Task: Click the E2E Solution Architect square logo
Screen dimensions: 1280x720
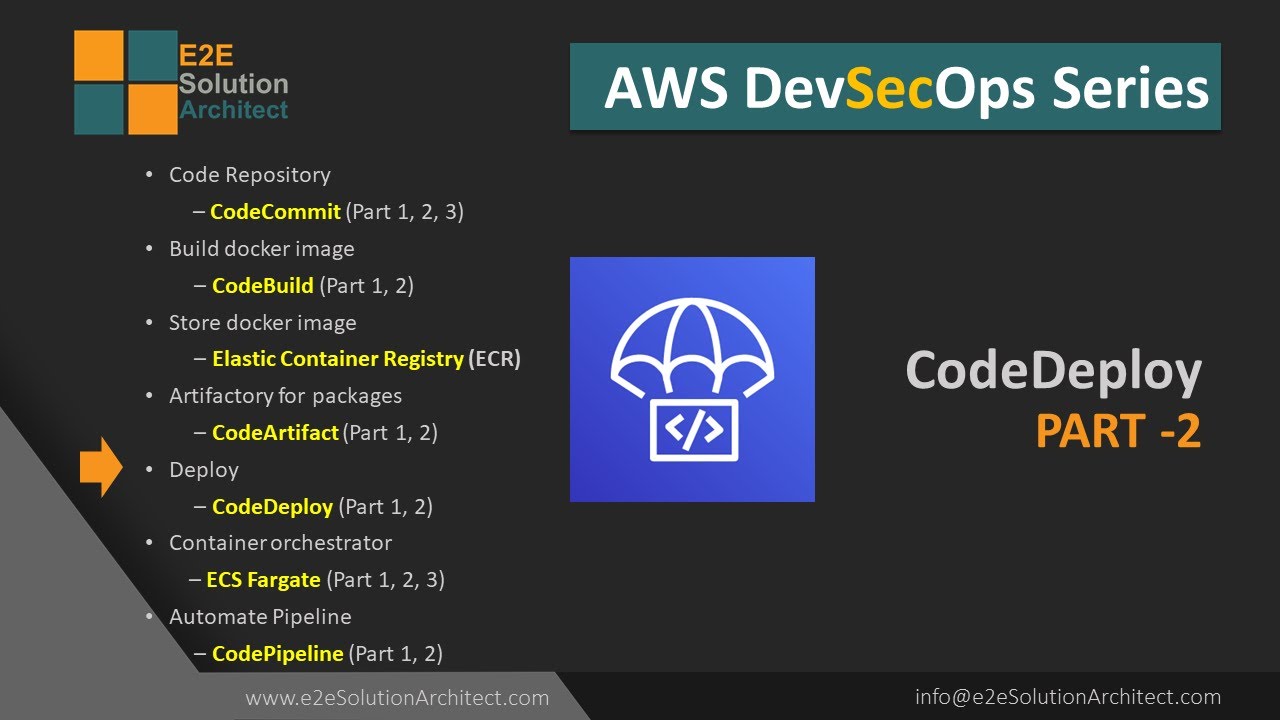Action: point(125,82)
